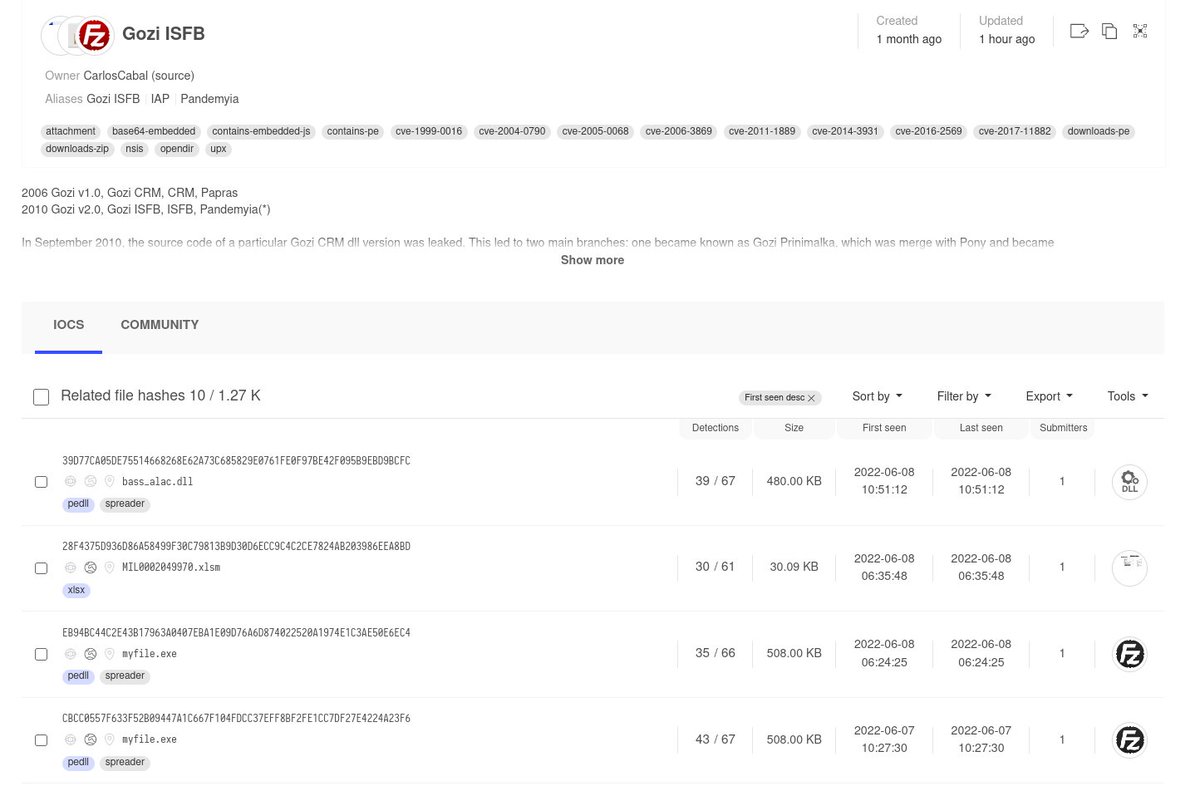Click the 'contains-pe' tag
1200x786 pixels.
(353, 131)
